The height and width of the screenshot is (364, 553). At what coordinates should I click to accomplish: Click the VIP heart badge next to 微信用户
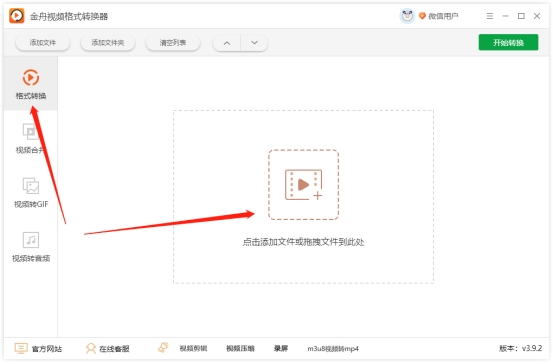(x=422, y=16)
